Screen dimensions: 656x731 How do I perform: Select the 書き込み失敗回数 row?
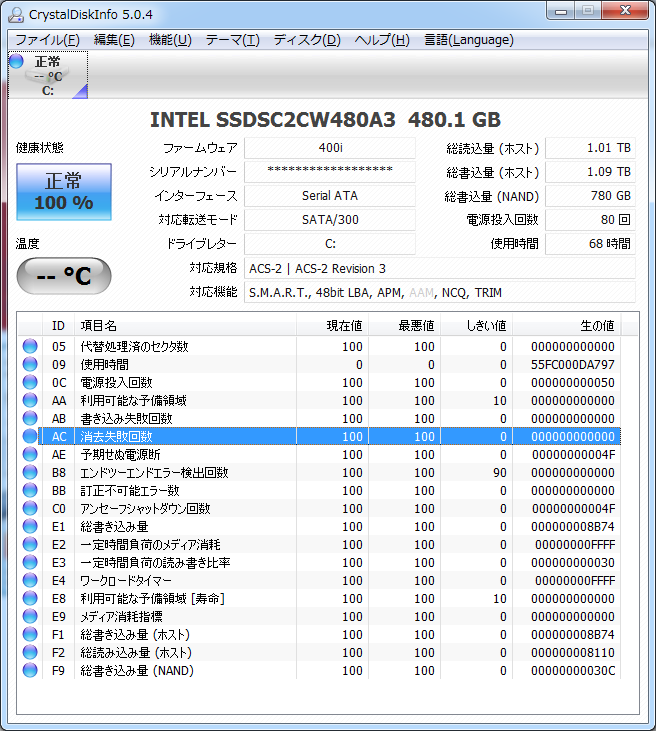[319, 419]
